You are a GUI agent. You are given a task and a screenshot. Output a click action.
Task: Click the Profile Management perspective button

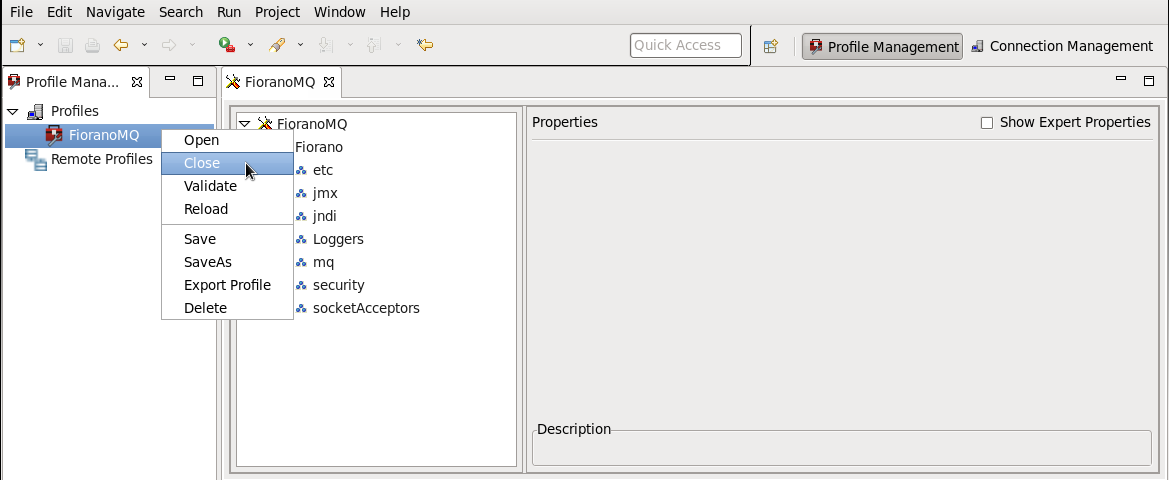pos(882,46)
